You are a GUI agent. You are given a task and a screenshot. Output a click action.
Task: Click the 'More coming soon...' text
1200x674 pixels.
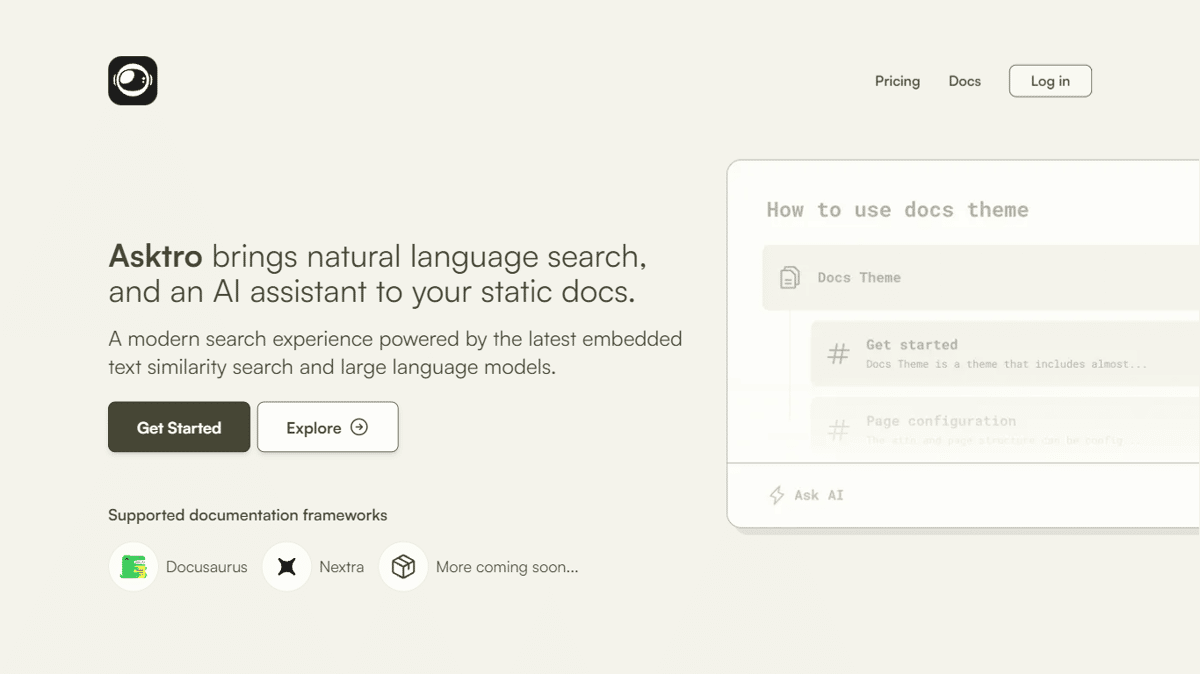click(x=507, y=567)
